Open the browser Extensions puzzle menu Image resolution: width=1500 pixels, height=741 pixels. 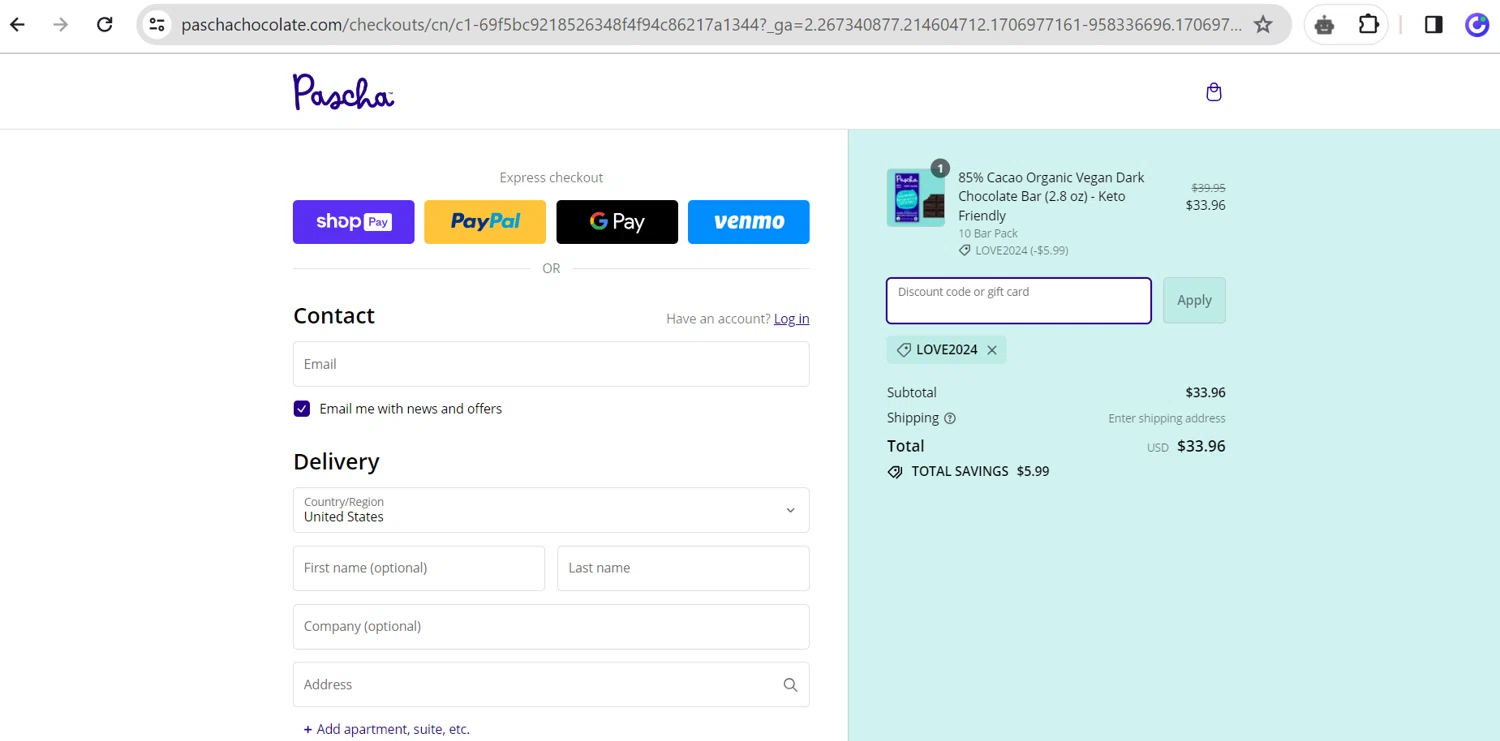tap(1369, 25)
